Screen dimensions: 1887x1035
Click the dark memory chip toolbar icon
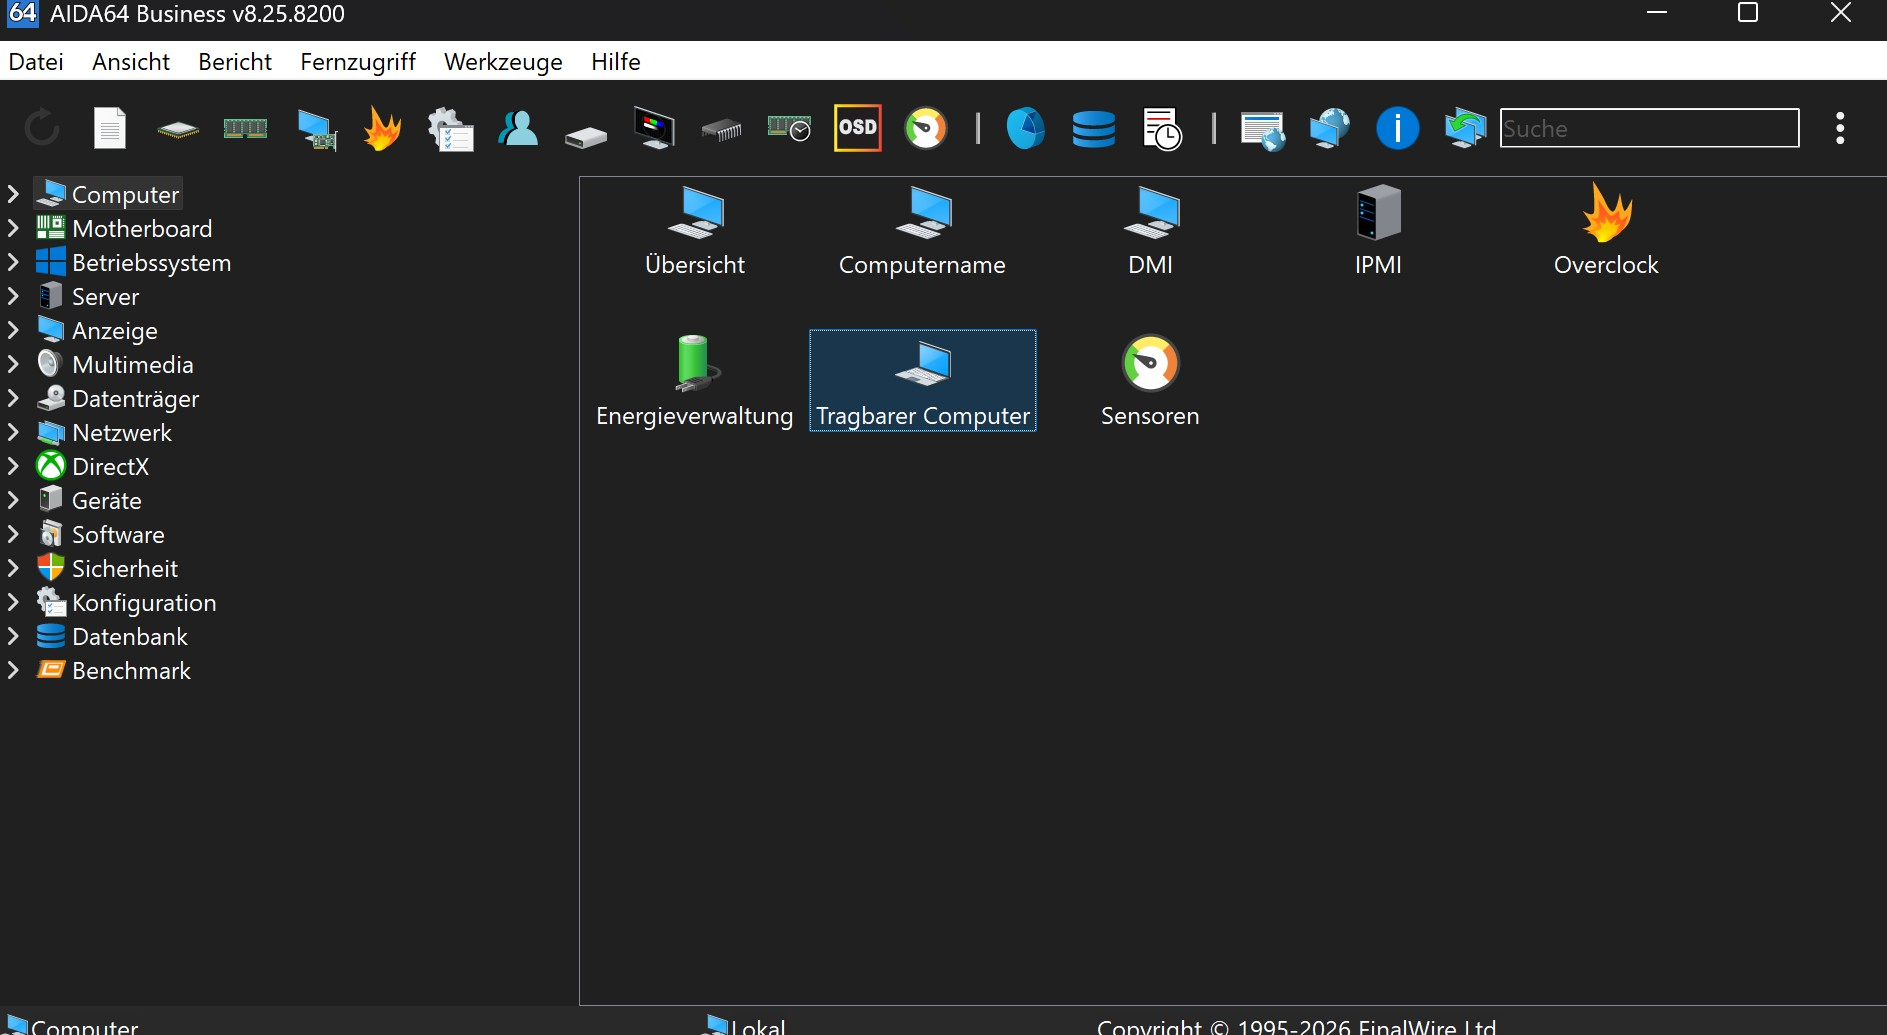click(722, 130)
